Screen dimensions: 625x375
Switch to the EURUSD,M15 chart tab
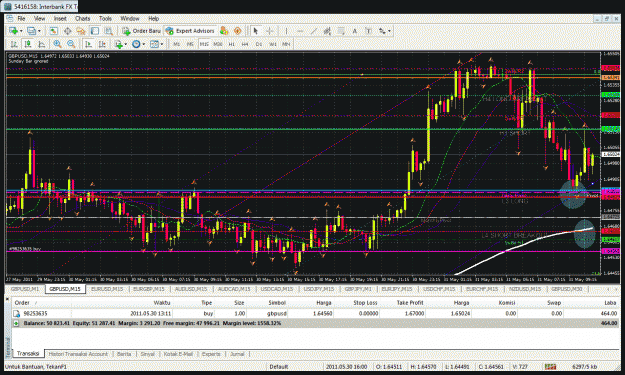[107, 289]
